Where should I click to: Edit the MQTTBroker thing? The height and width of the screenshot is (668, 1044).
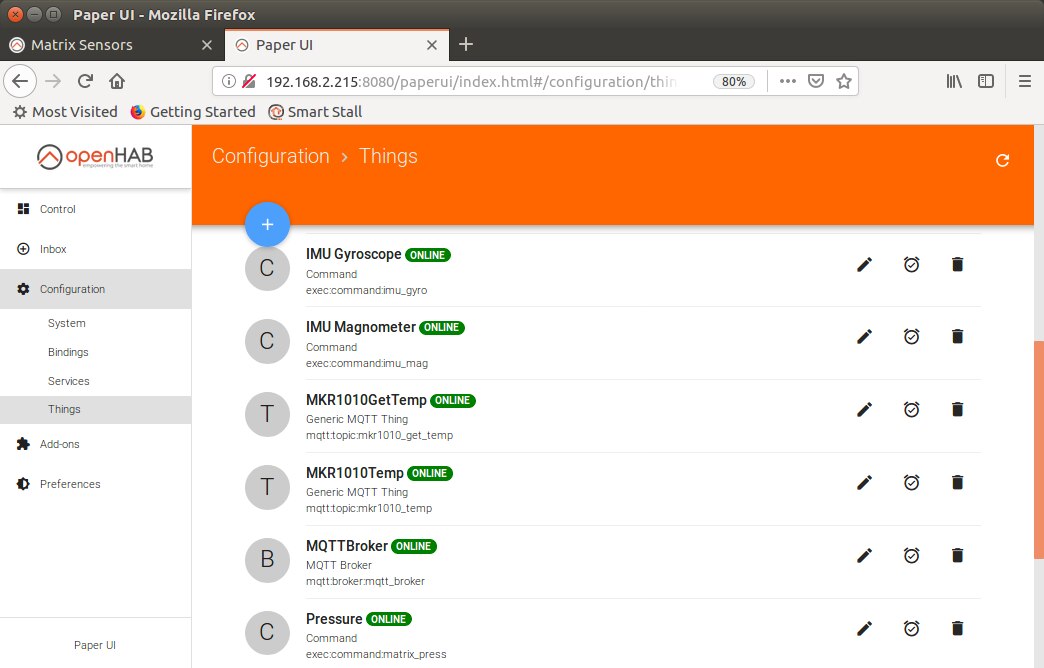pos(864,555)
